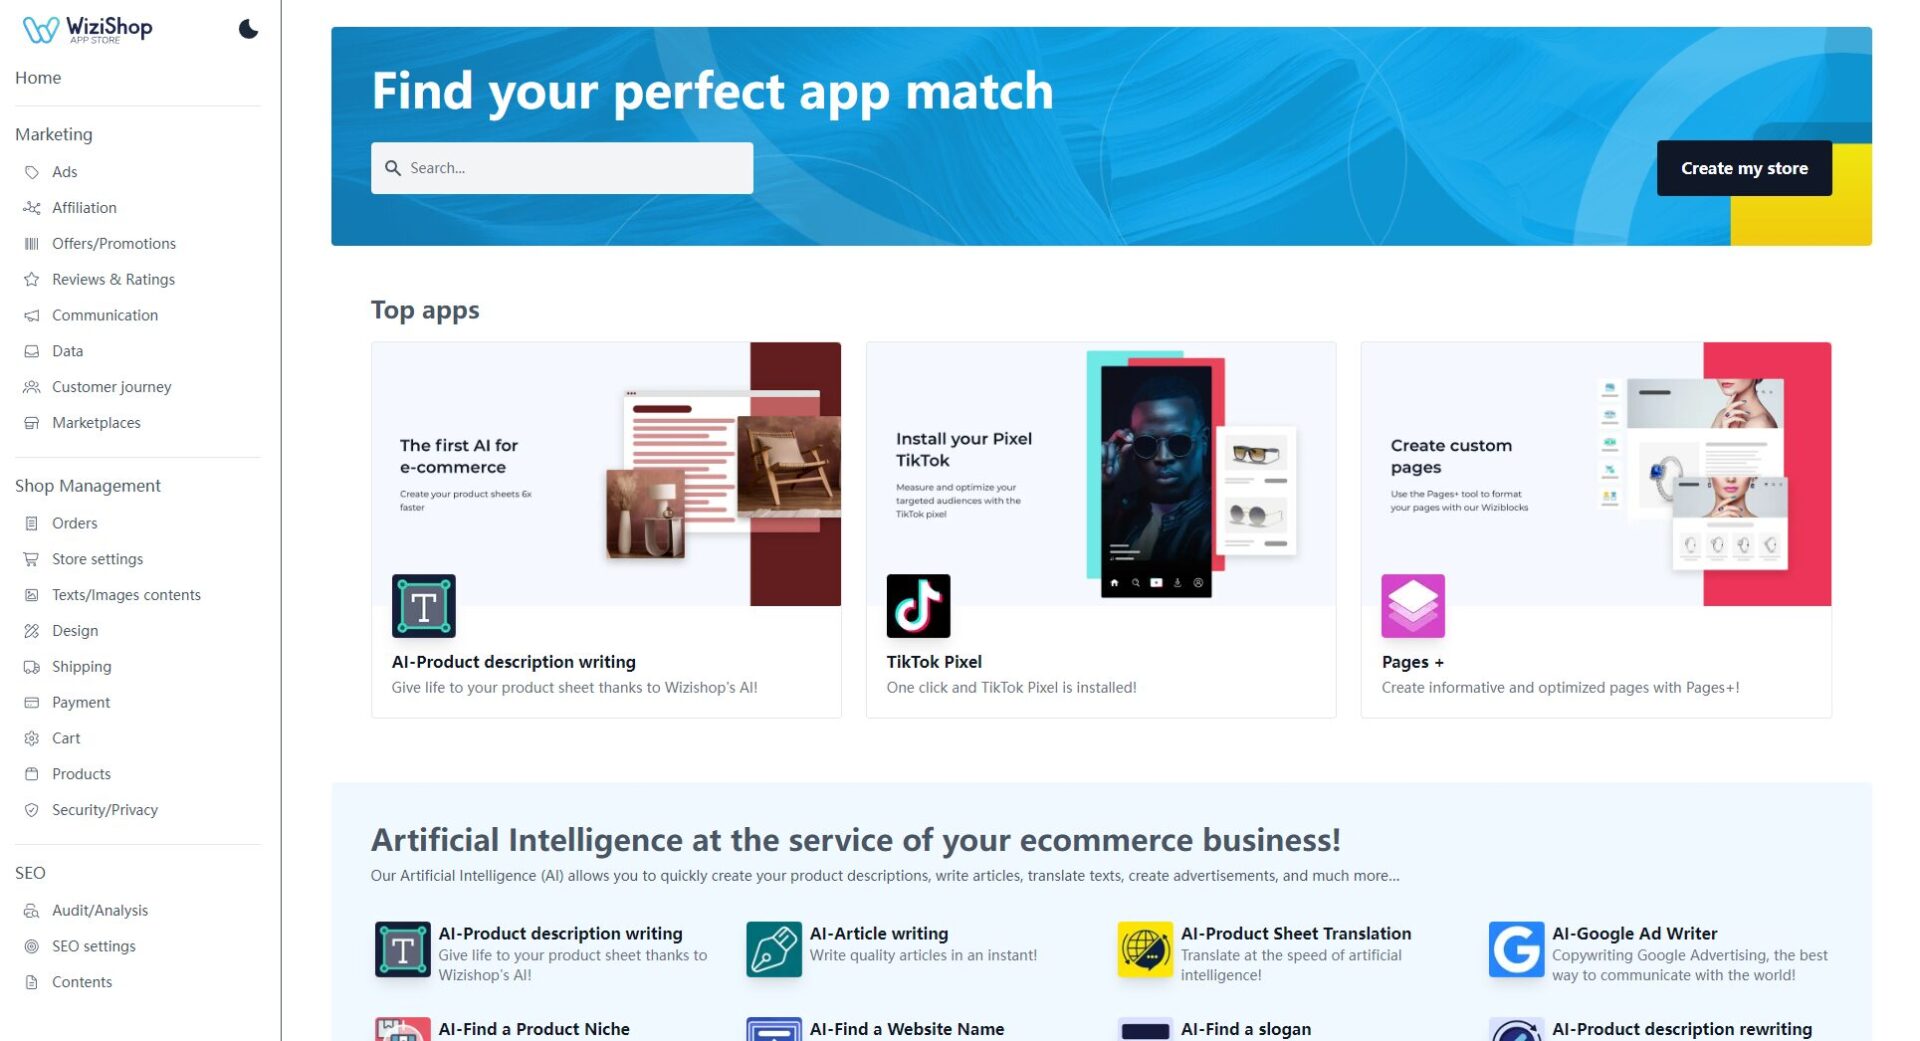Collapse the Shop Management section header
This screenshot has height=1041, width=1920.
click(x=88, y=485)
